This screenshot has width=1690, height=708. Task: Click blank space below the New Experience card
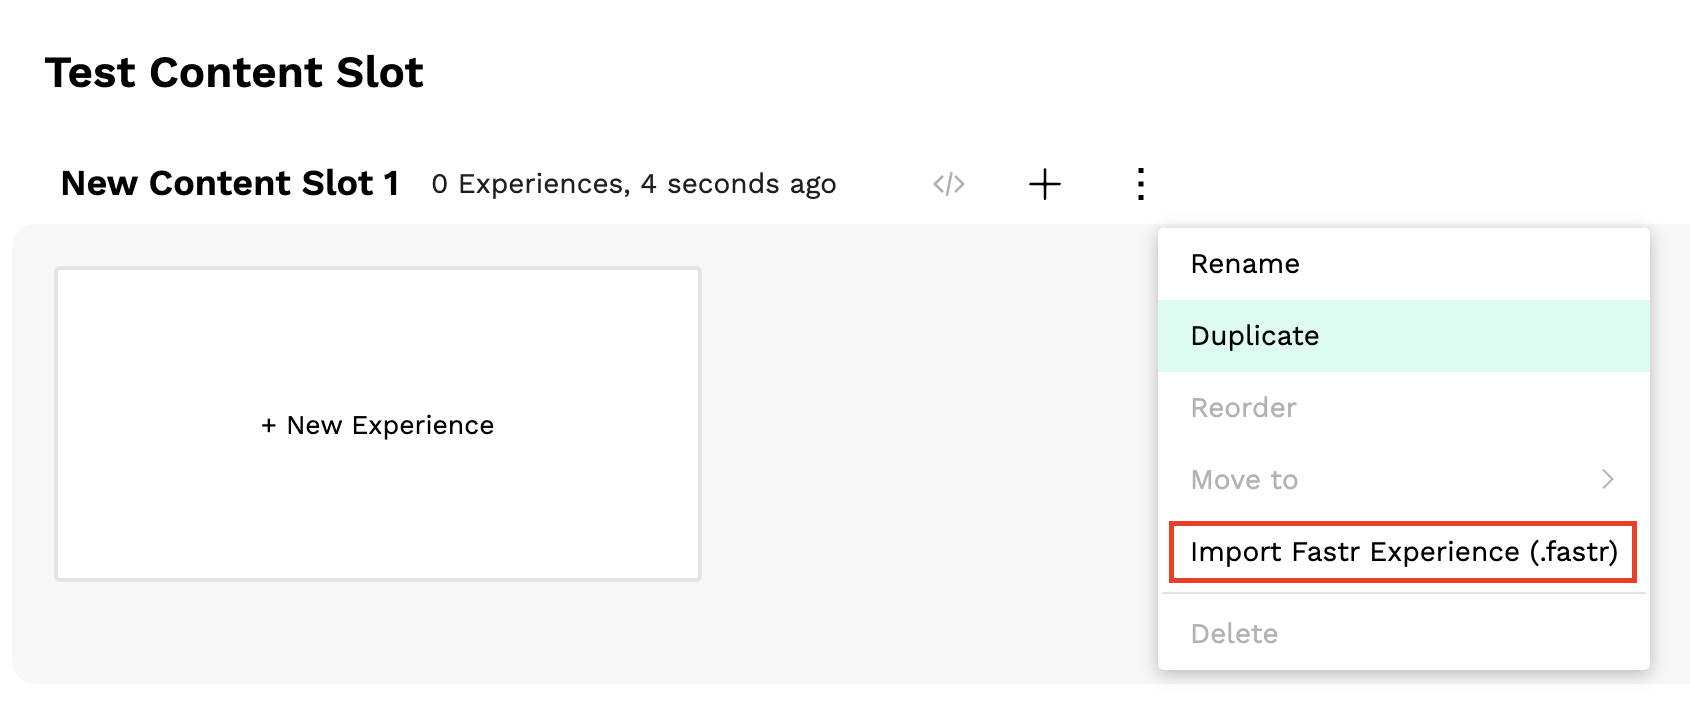click(378, 632)
